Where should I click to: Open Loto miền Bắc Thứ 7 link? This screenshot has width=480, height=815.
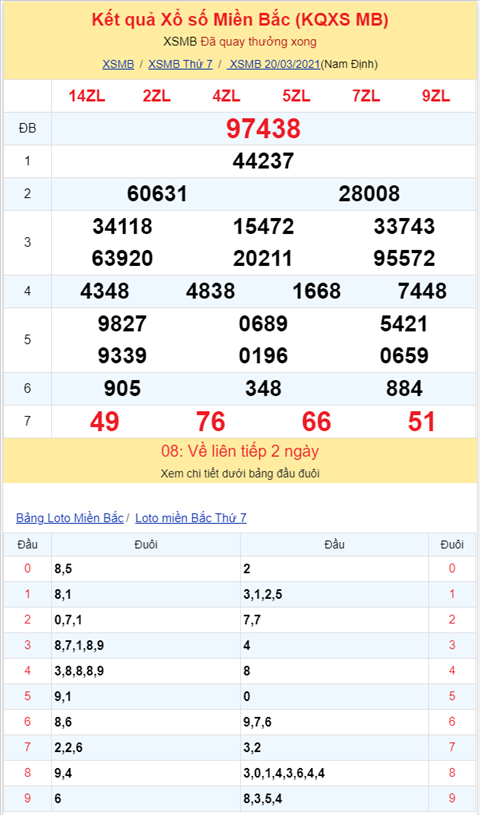pyautogui.click(x=191, y=518)
